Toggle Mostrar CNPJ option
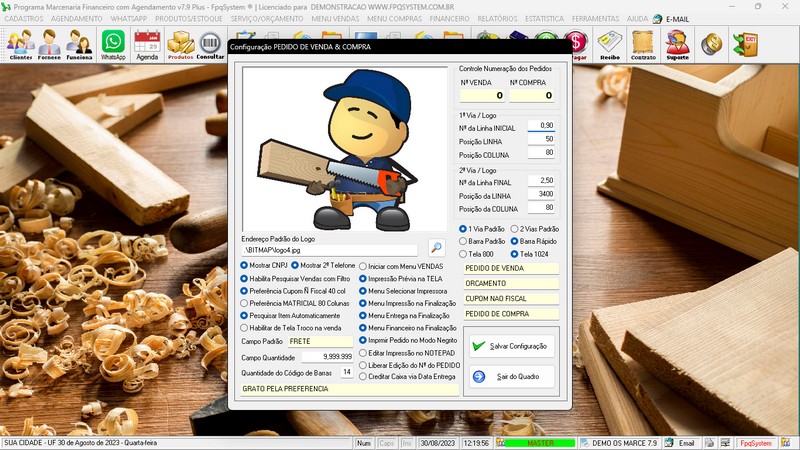This screenshot has width=800, height=450. [264, 265]
